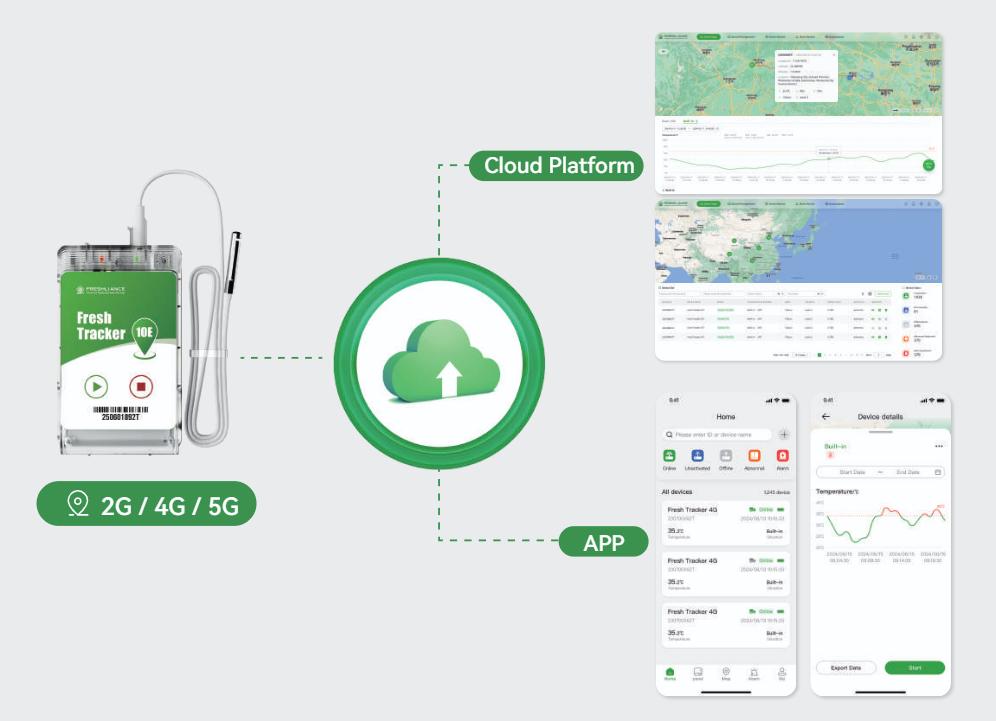This screenshot has height=721, width=996.
Task: Click the Cloud Platform label
Action: click(556, 166)
